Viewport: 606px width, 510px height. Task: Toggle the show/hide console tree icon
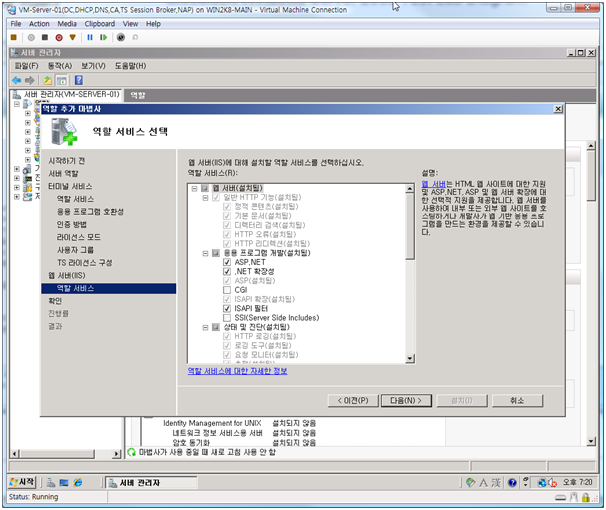(61, 80)
